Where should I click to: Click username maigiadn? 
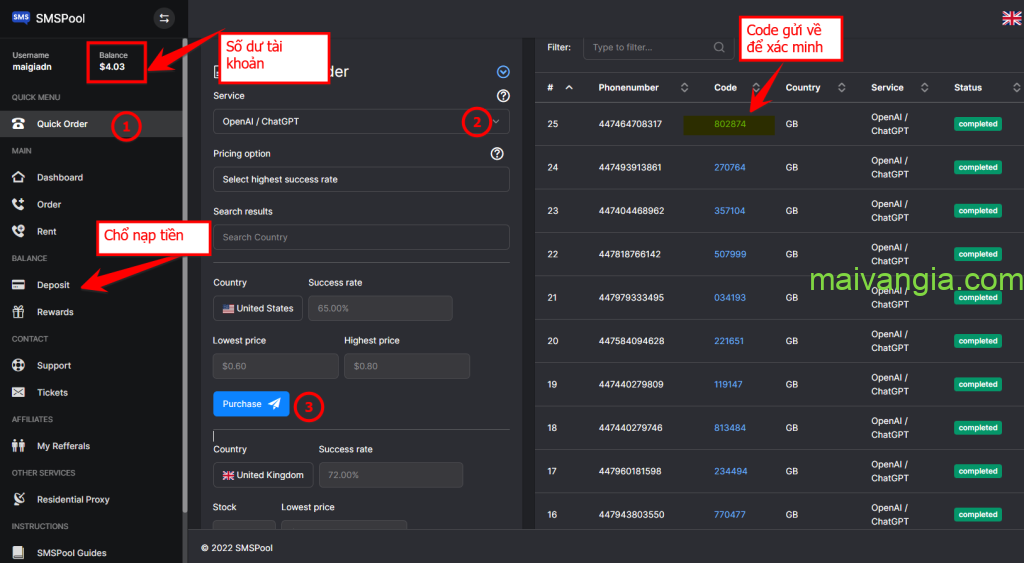(31, 67)
